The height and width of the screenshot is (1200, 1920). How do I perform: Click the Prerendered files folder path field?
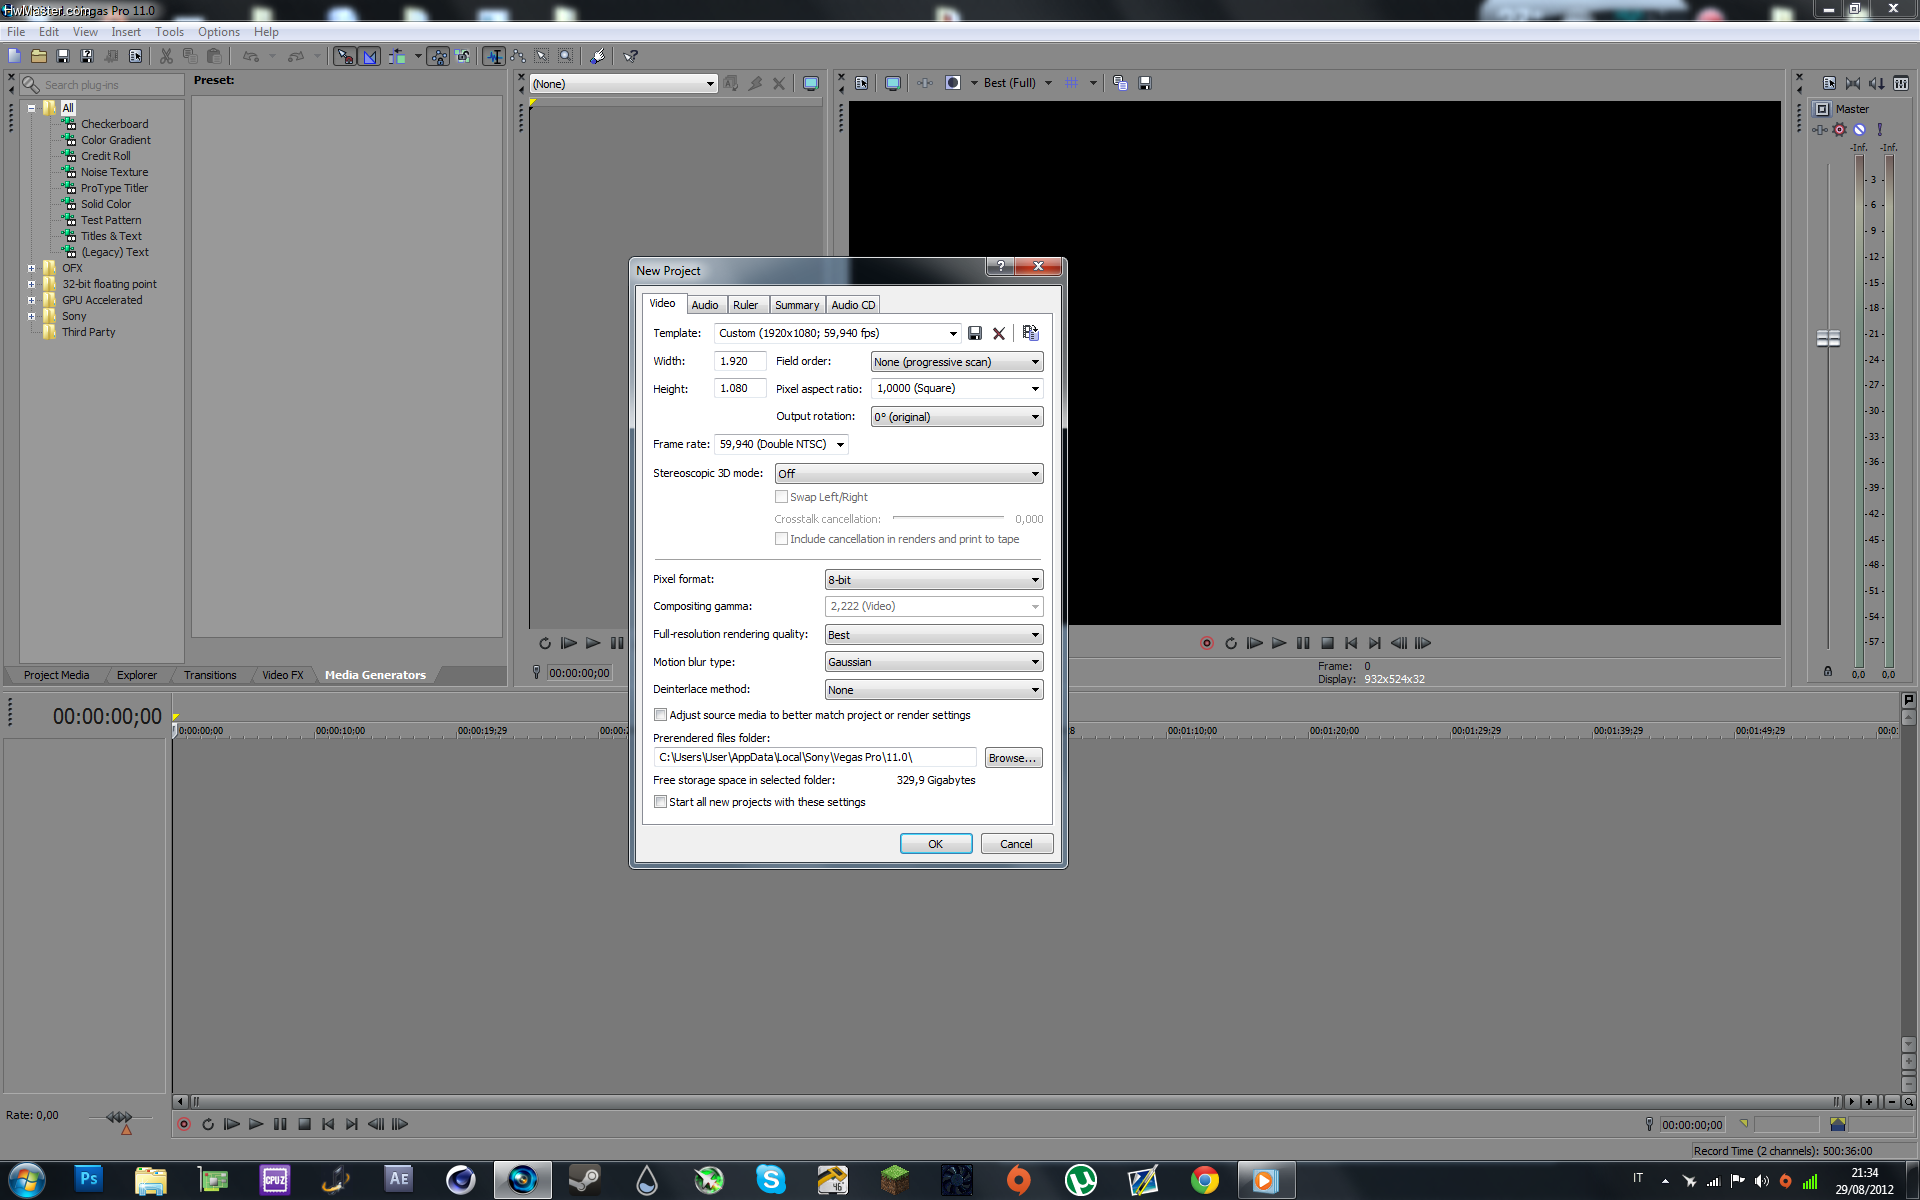coord(814,757)
